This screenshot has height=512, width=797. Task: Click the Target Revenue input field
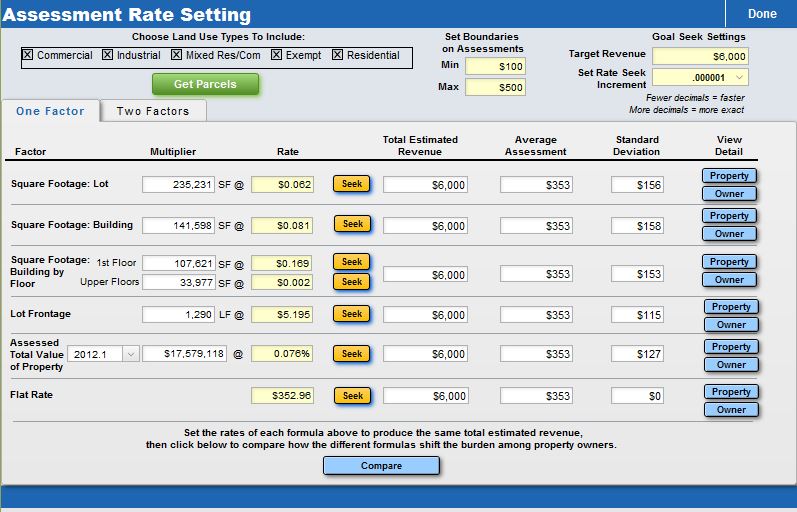tap(700, 57)
